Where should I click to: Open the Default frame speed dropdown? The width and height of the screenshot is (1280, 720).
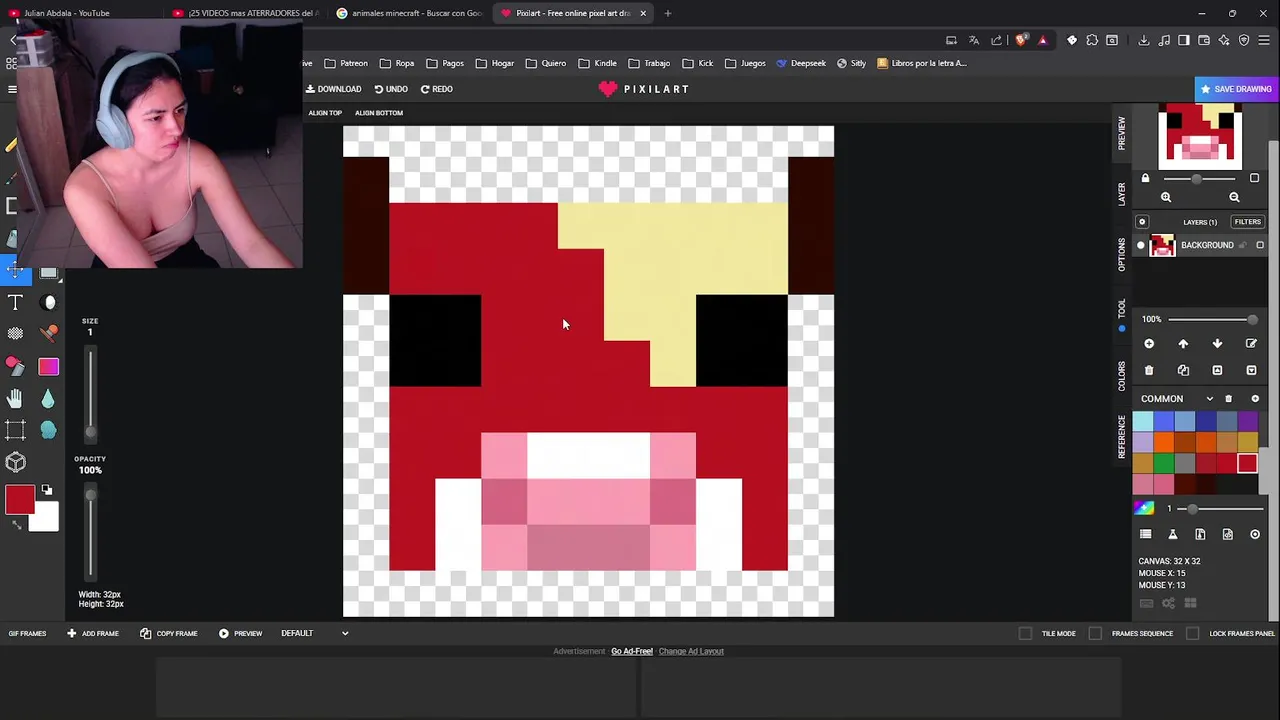[315, 633]
